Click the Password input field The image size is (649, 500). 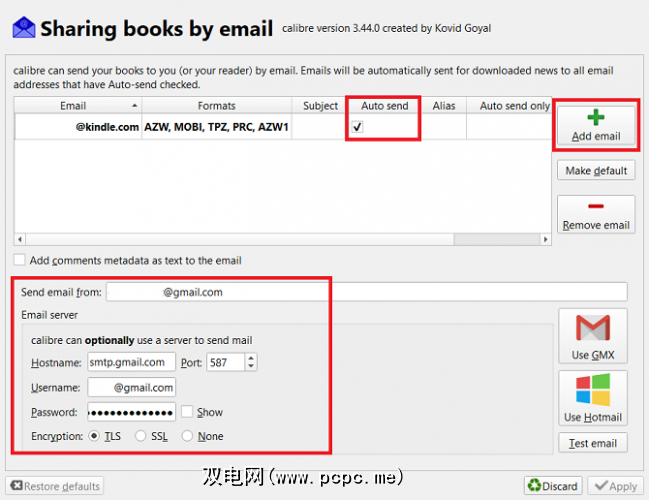[x=132, y=412]
